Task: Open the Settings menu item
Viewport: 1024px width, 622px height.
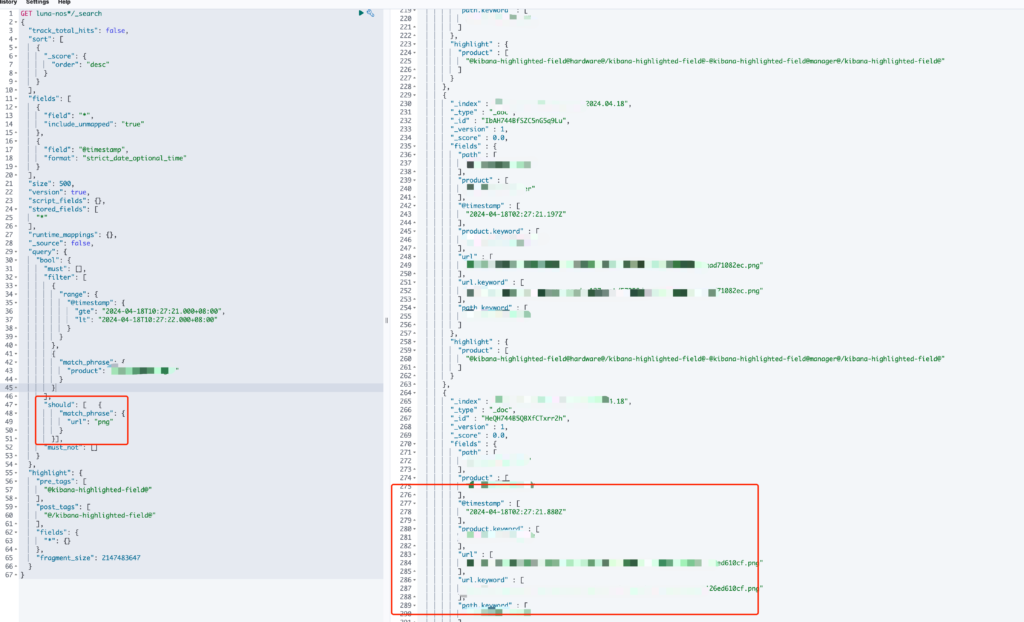Action: coord(37,3)
